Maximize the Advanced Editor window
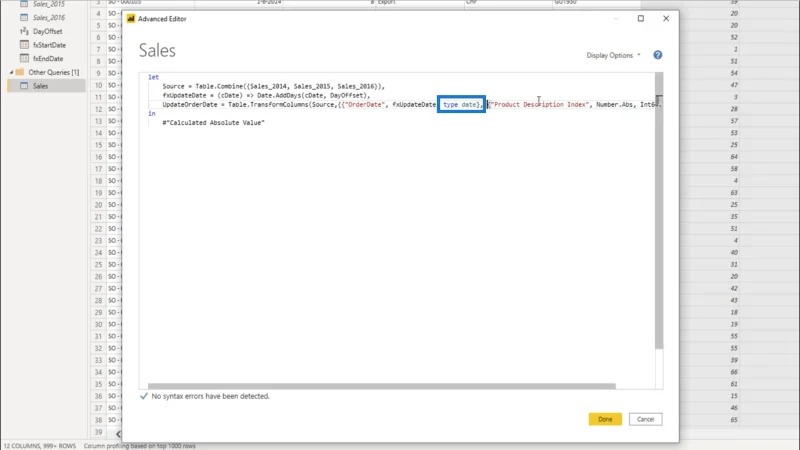800x450 pixels. [x=641, y=18]
